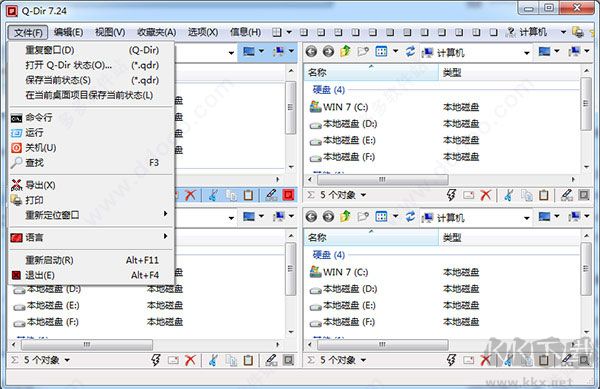Screen dimensions: 600x389
Task: Click copy icon in top-right status bar
Action: (527, 195)
